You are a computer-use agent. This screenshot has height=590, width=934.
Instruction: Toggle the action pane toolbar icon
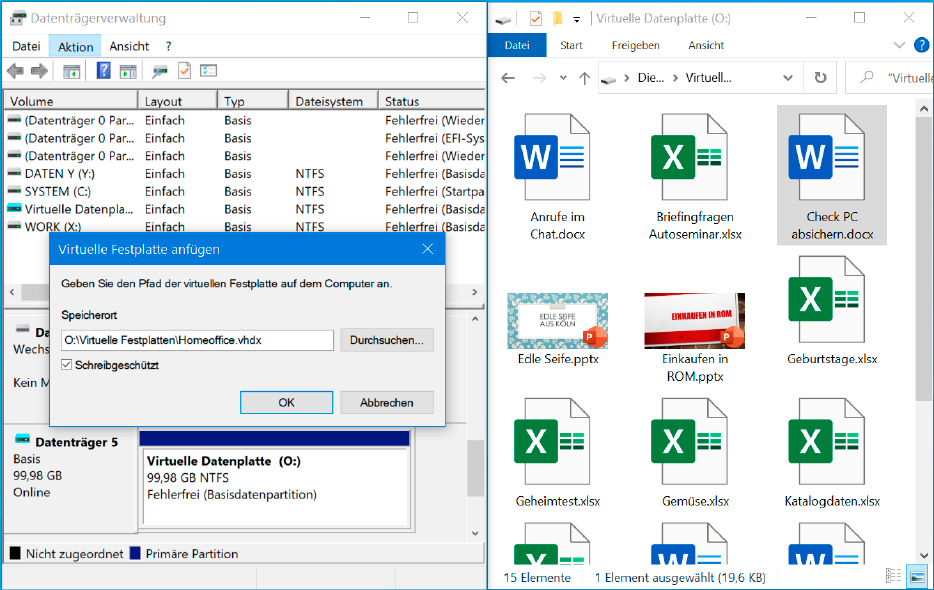128,72
